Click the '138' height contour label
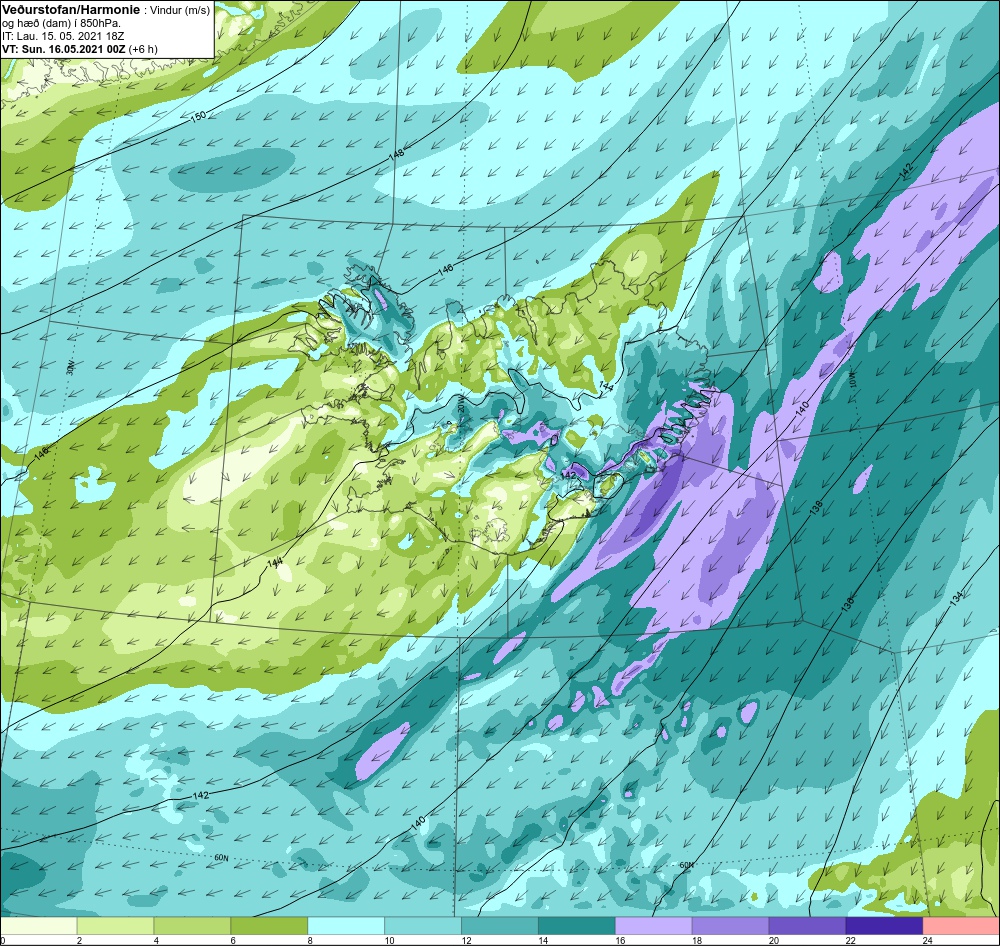The image size is (1000, 946). click(x=816, y=508)
